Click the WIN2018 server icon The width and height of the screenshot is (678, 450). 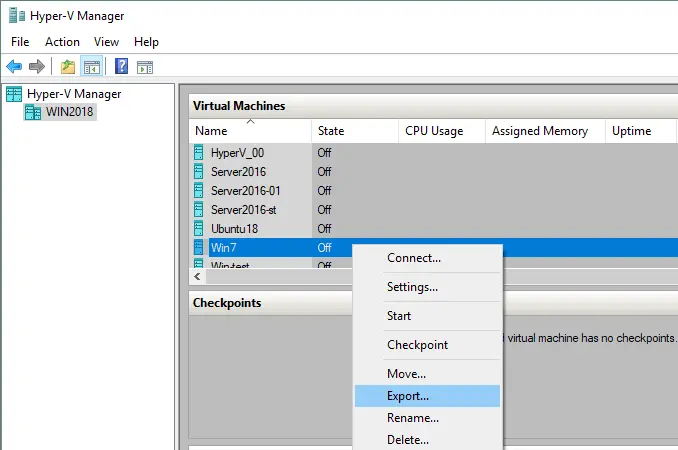click(x=33, y=112)
